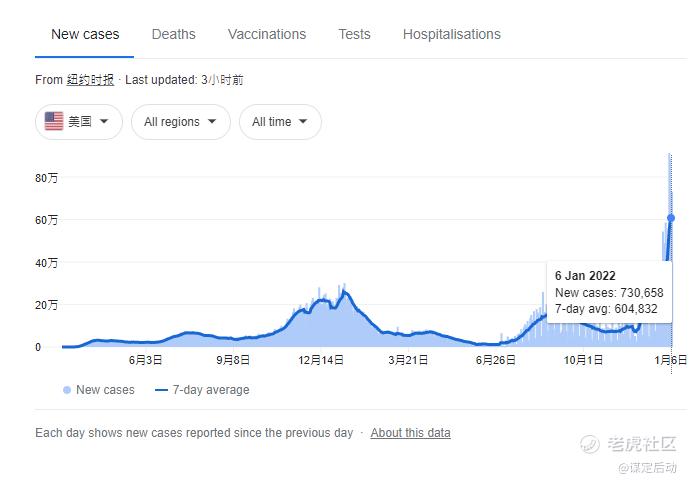The height and width of the screenshot is (483, 689).
Task: Click the US flag icon
Action: tap(54, 121)
